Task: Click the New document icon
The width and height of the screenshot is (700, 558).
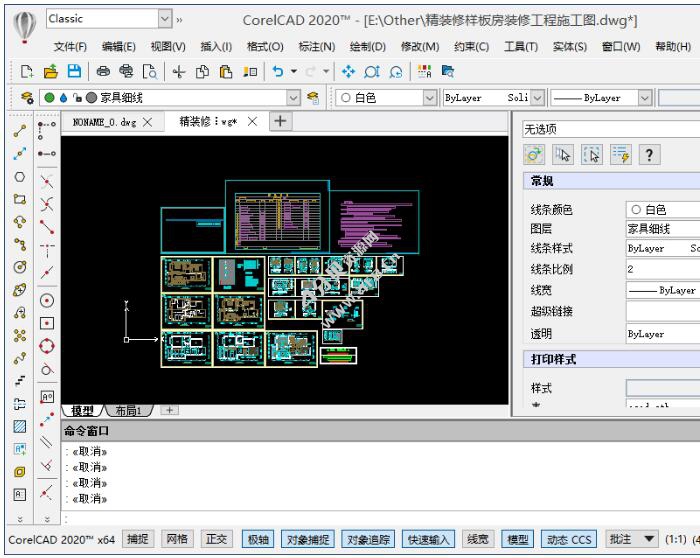Action: pos(27,71)
